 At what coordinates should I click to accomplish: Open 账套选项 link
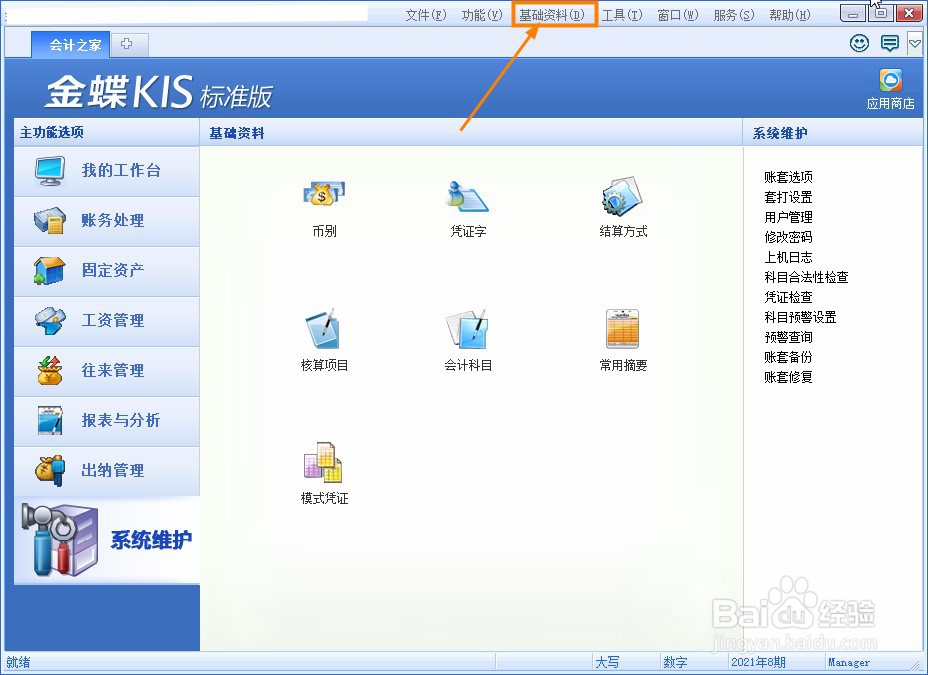pos(788,177)
